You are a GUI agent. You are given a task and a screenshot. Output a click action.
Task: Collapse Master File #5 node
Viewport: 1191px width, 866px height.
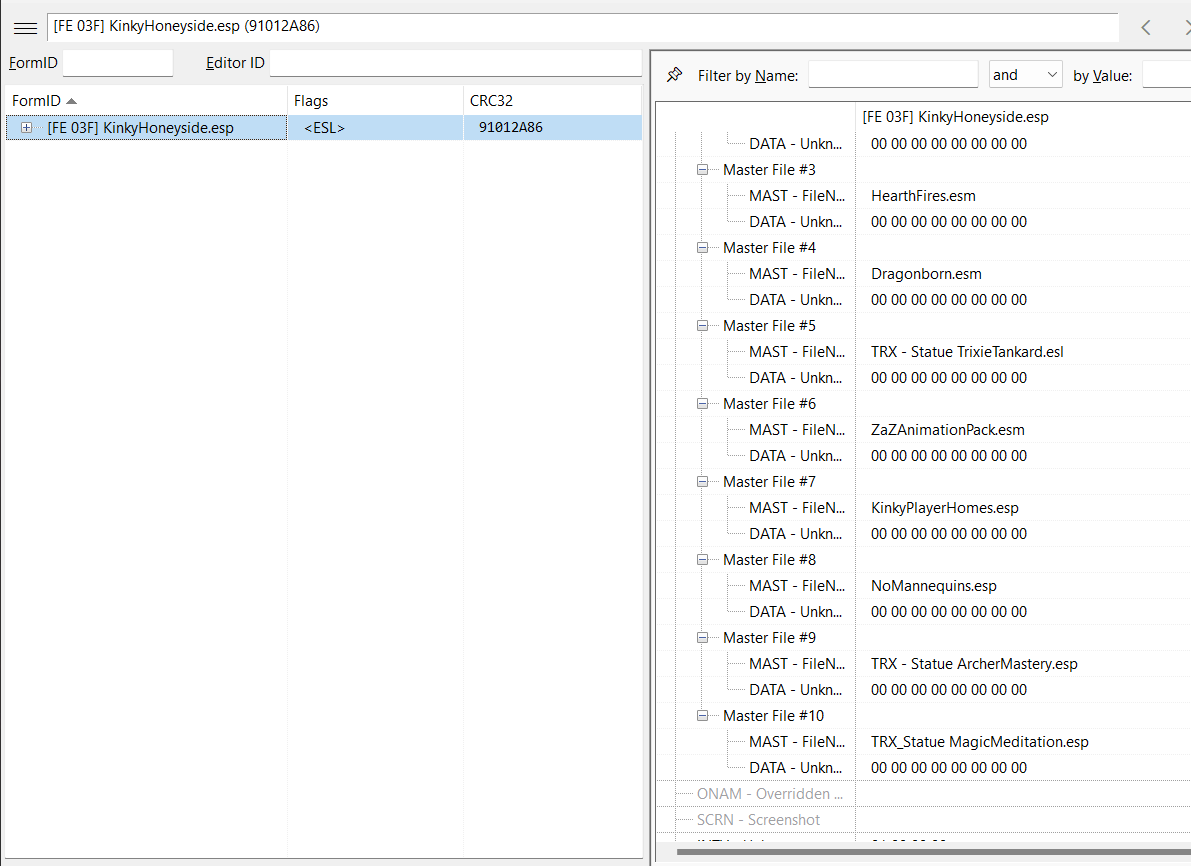coord(703,326)
